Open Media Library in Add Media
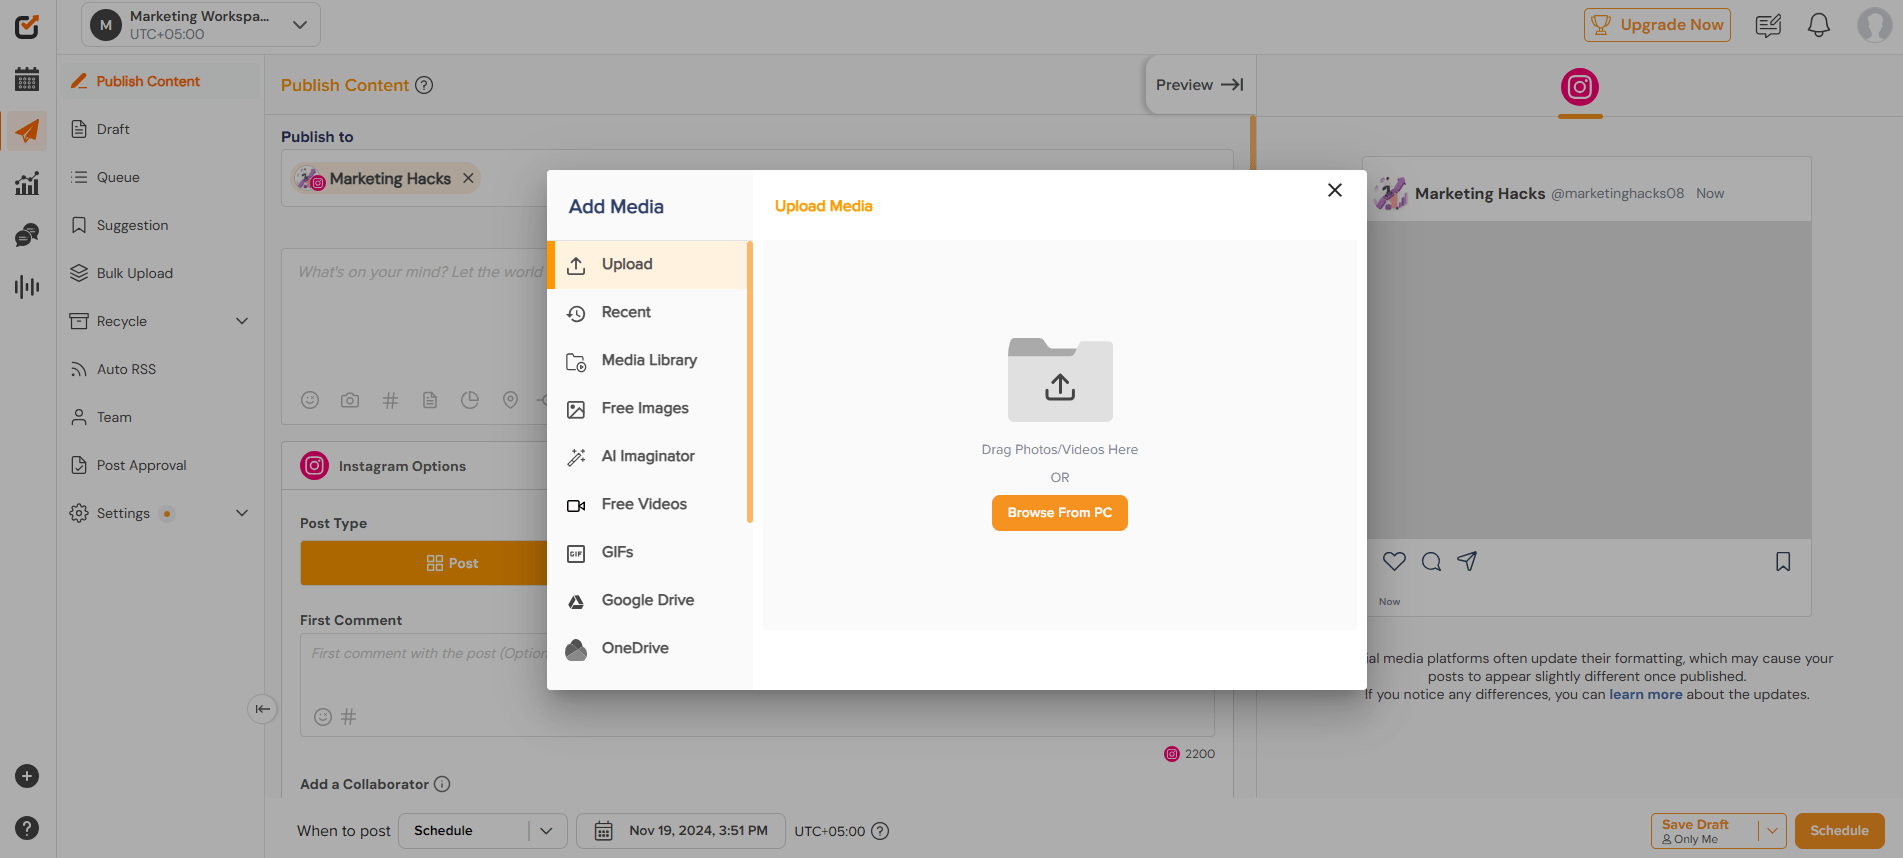The width and height of the screenshot is (1903, 858). 648,361
